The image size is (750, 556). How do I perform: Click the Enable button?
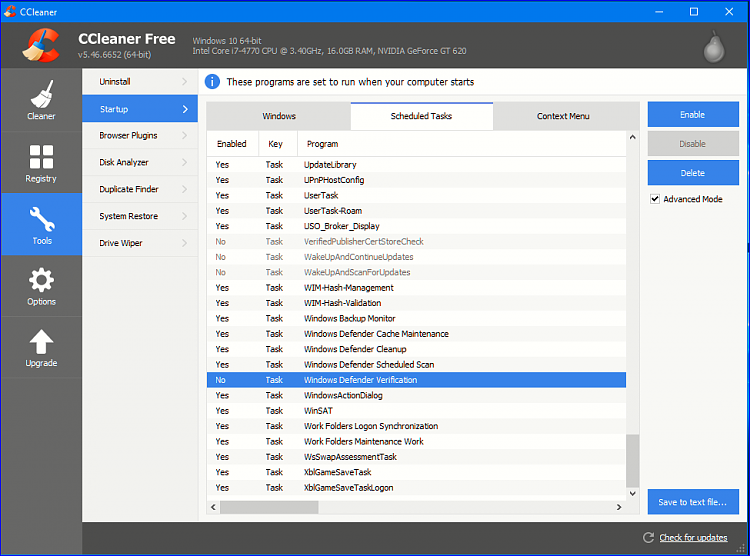(693, 114)
